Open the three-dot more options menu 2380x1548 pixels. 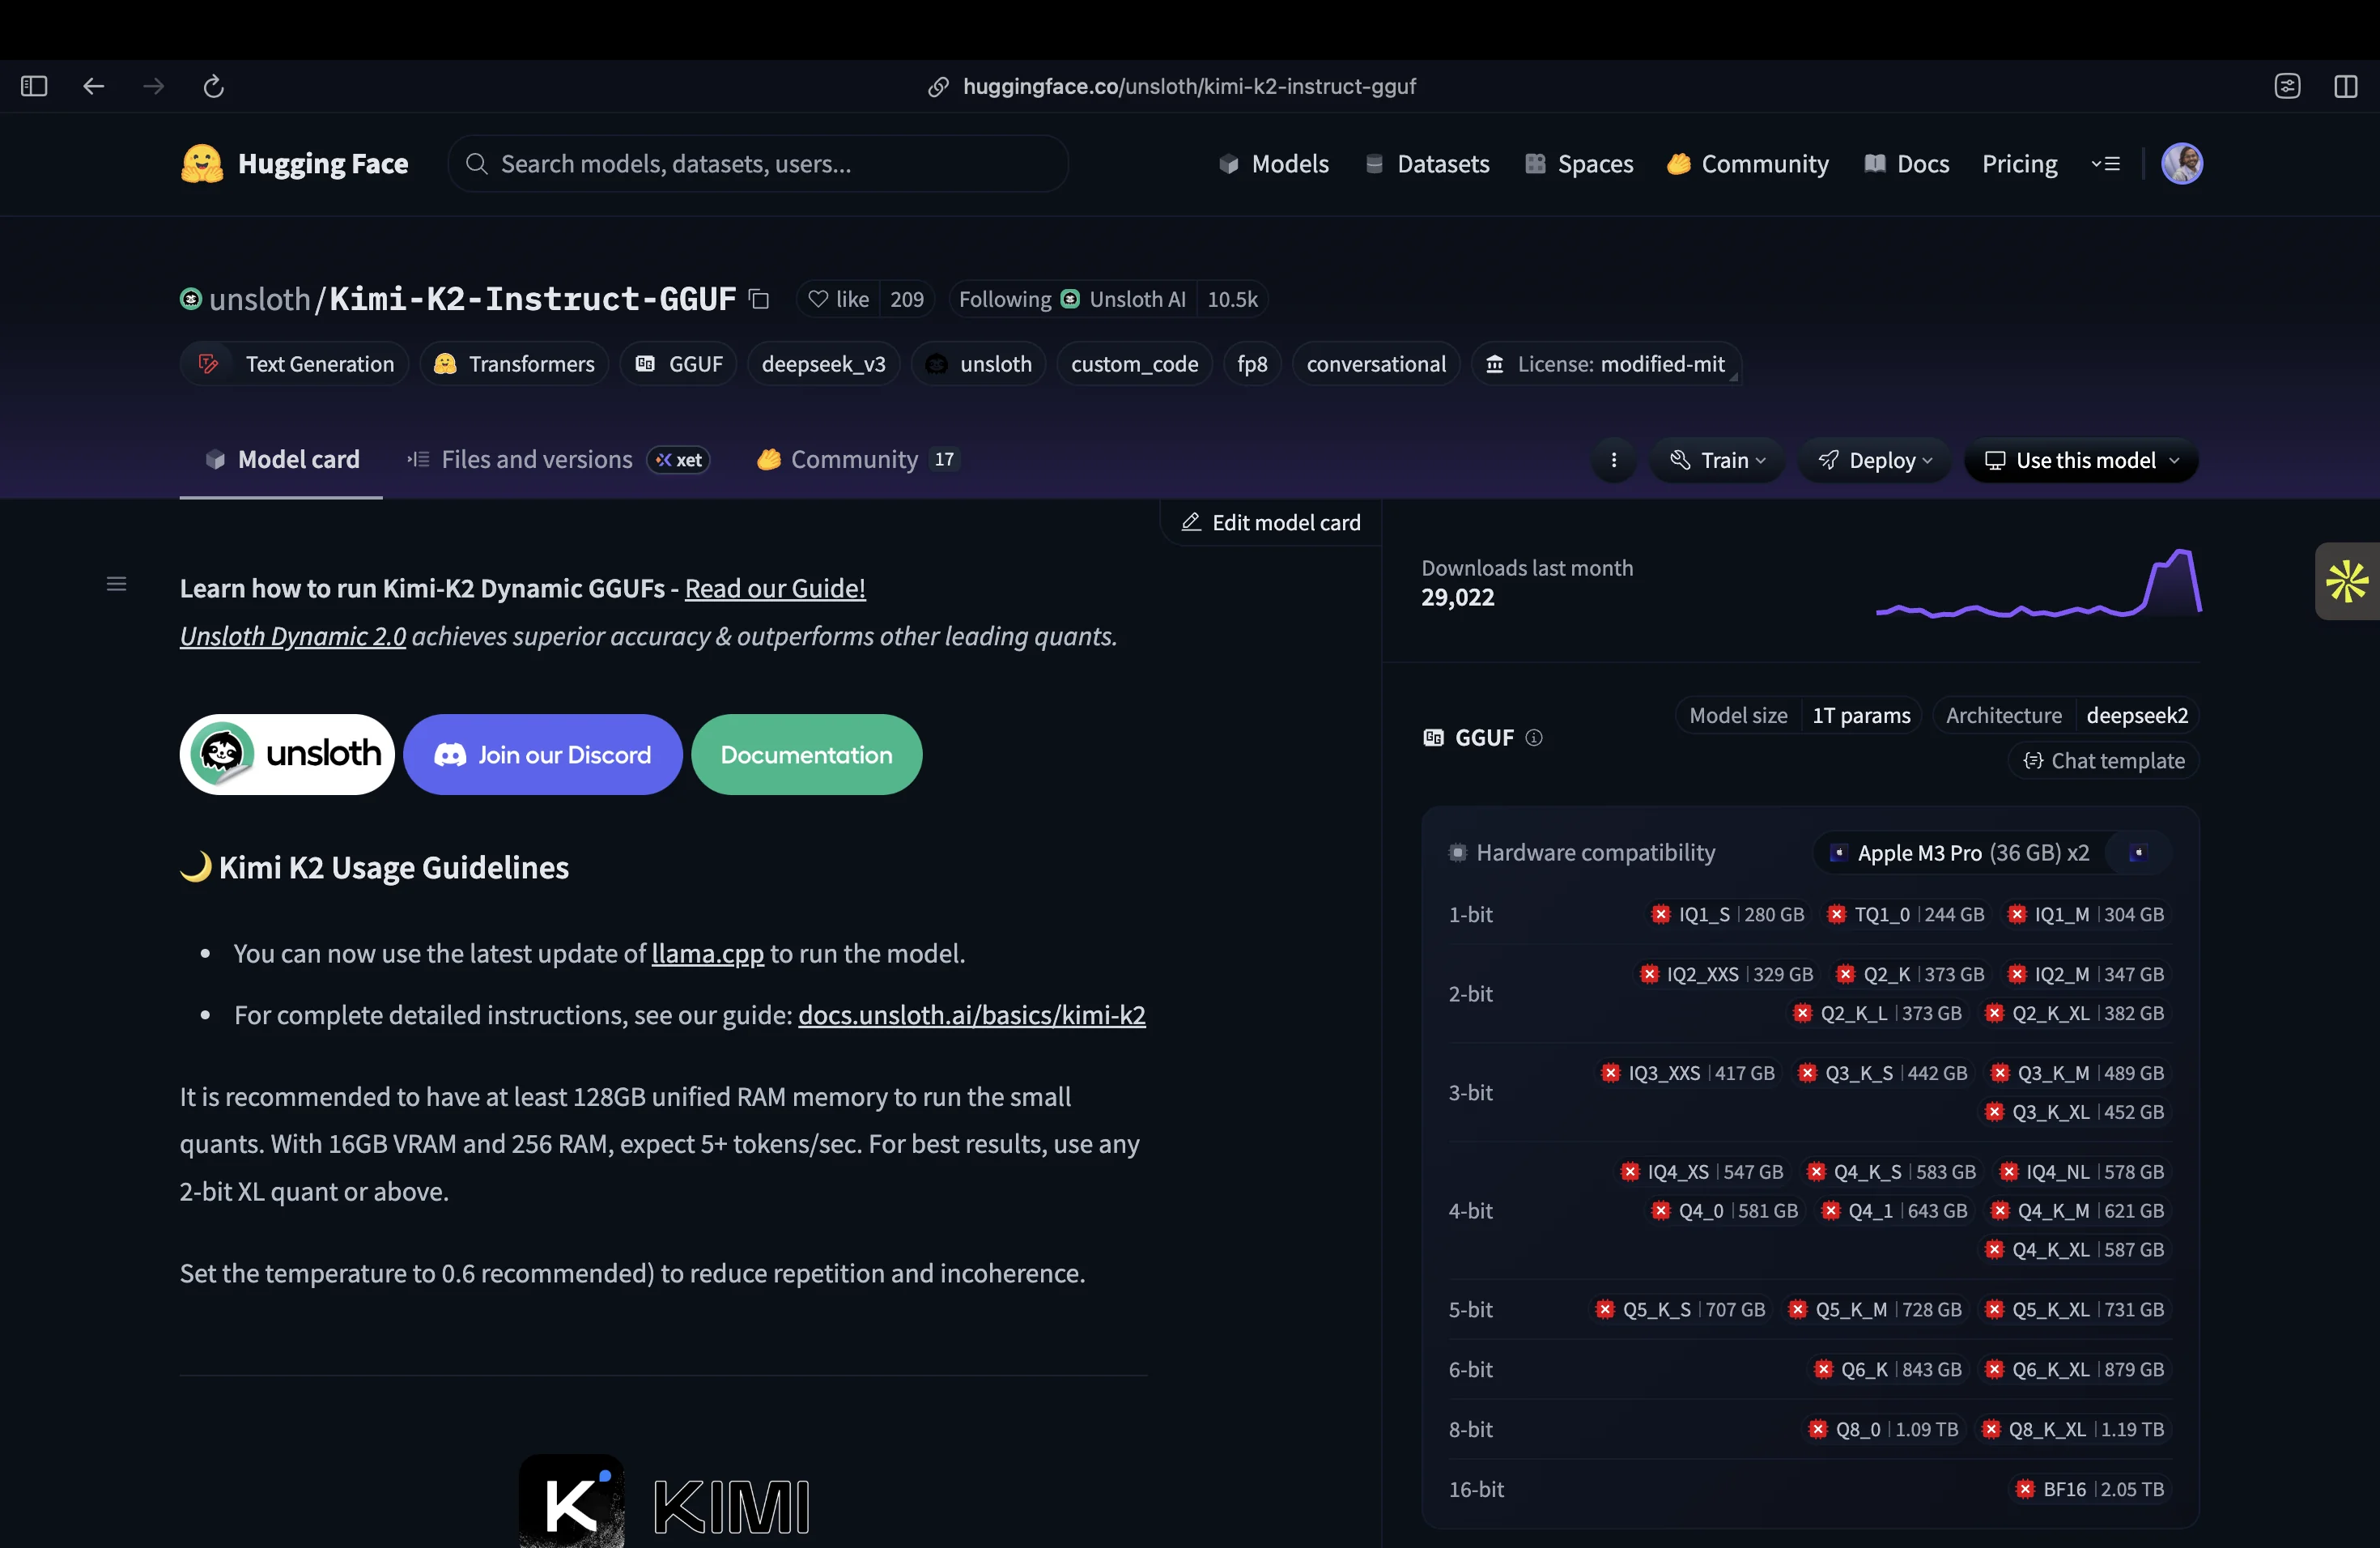[x=1613, y=460]
